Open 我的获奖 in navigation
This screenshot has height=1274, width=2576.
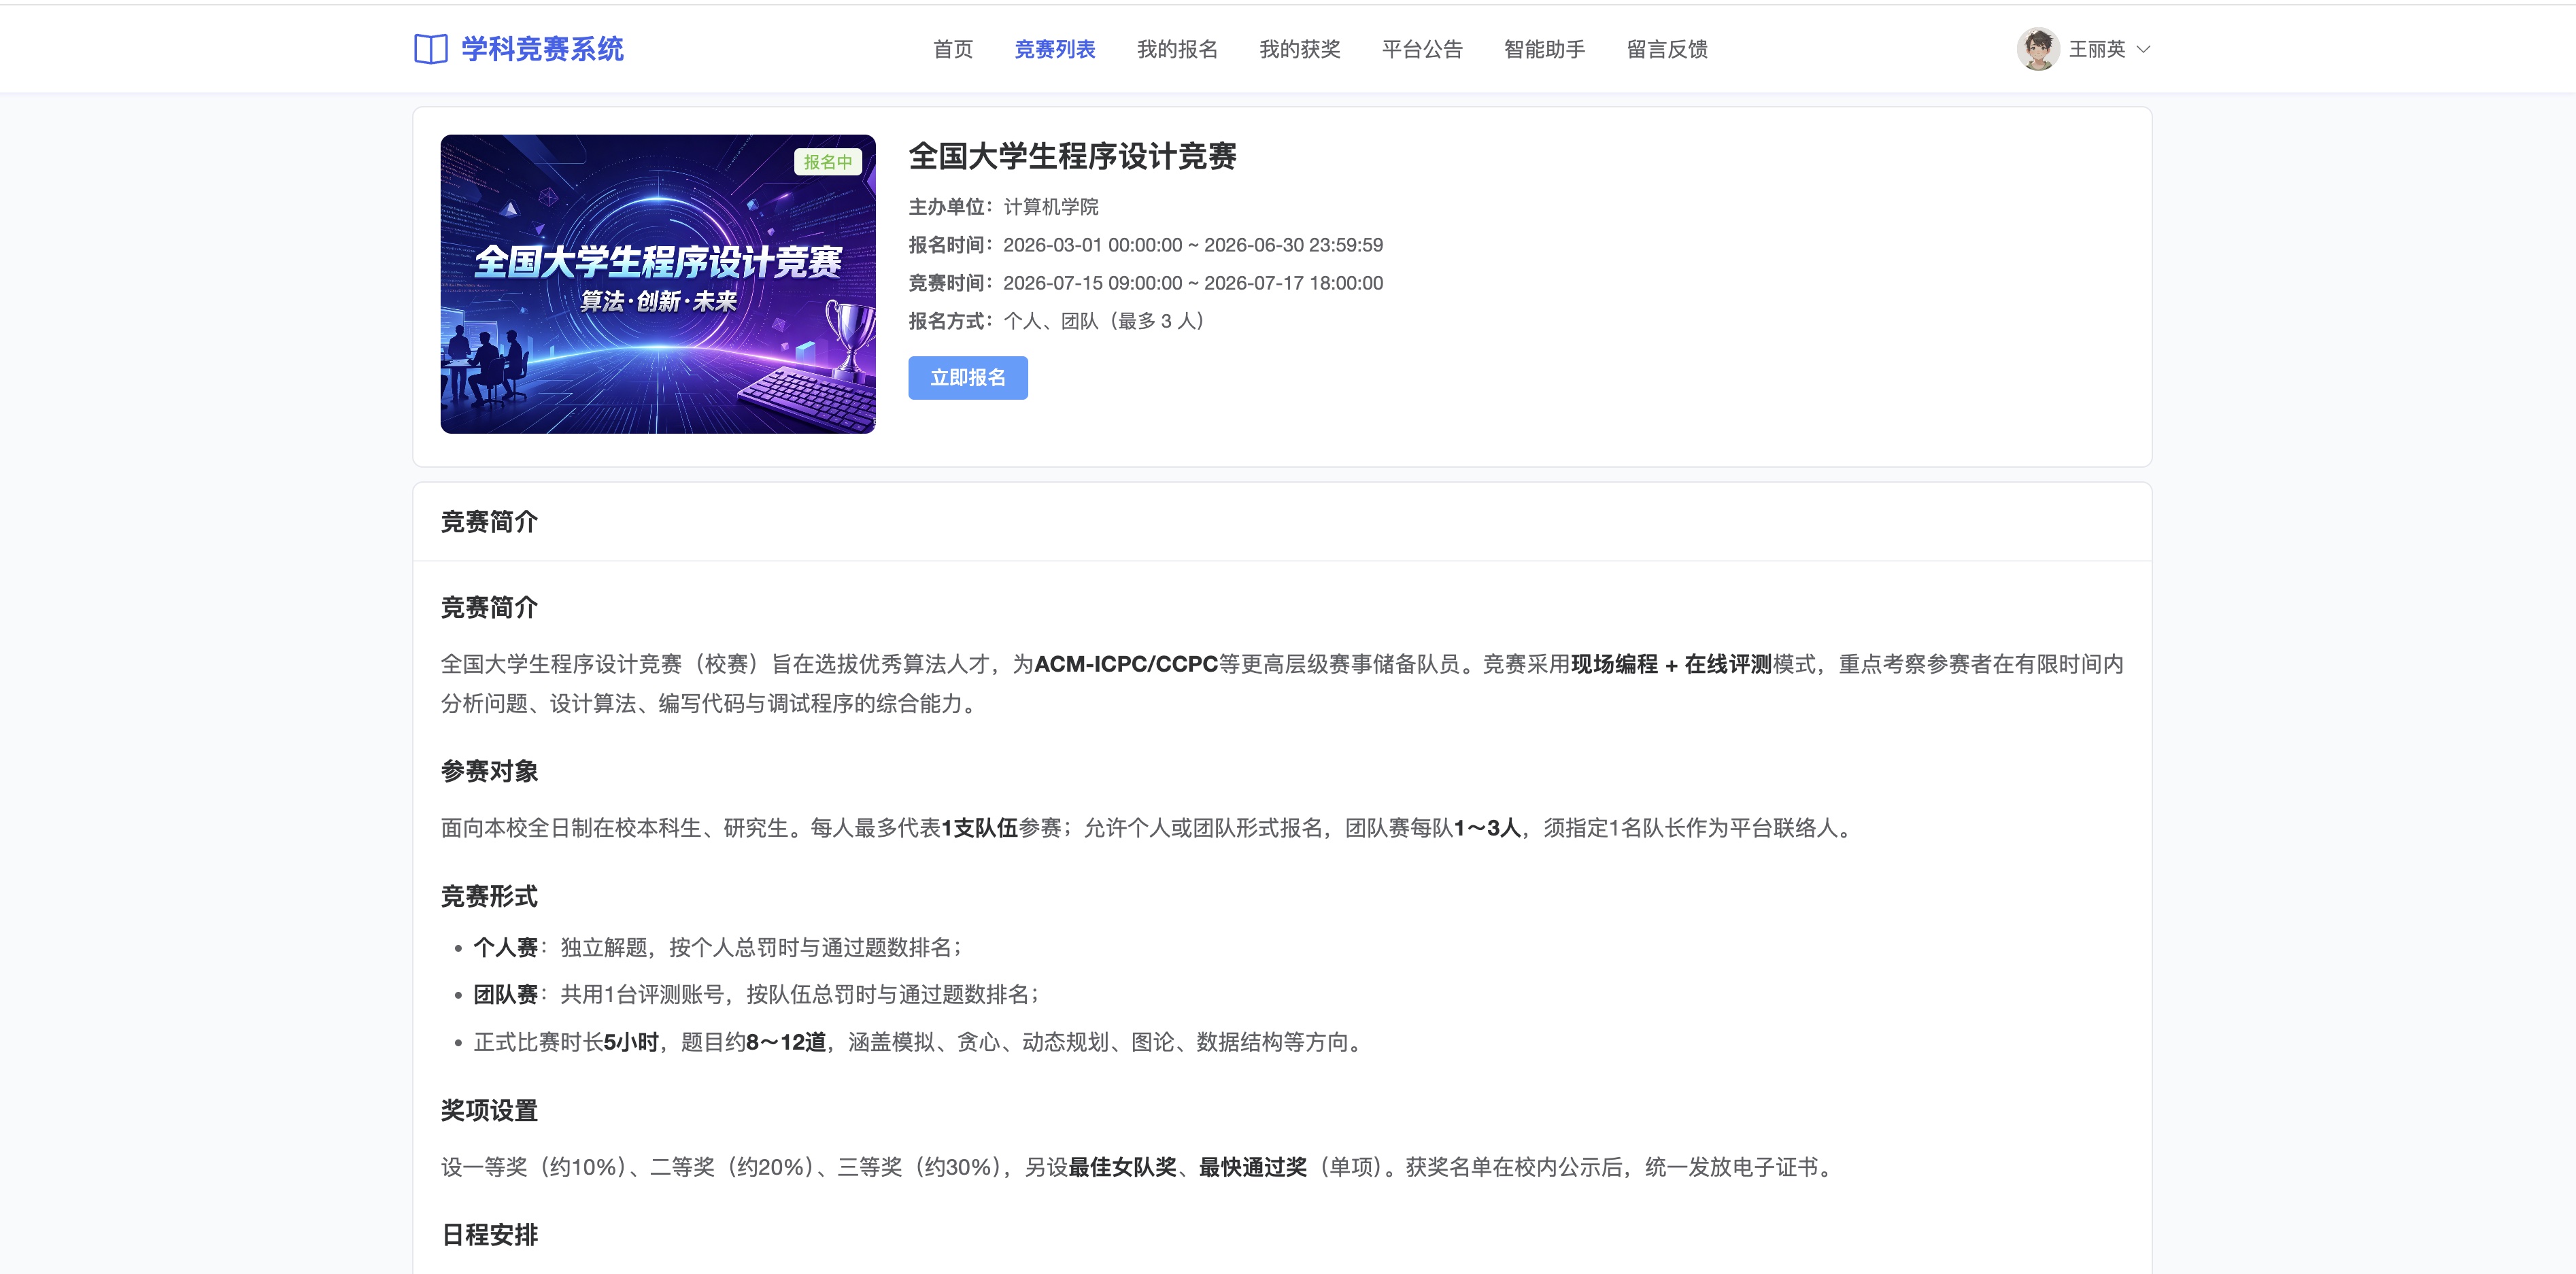pyautogui.click(x=1299, y=49)
